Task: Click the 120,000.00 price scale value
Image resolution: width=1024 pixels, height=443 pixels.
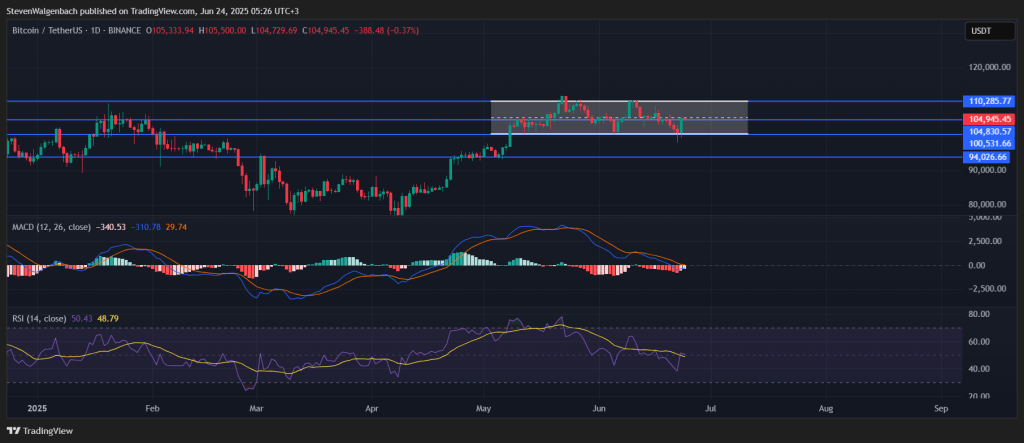Action: tap(987, 68)
